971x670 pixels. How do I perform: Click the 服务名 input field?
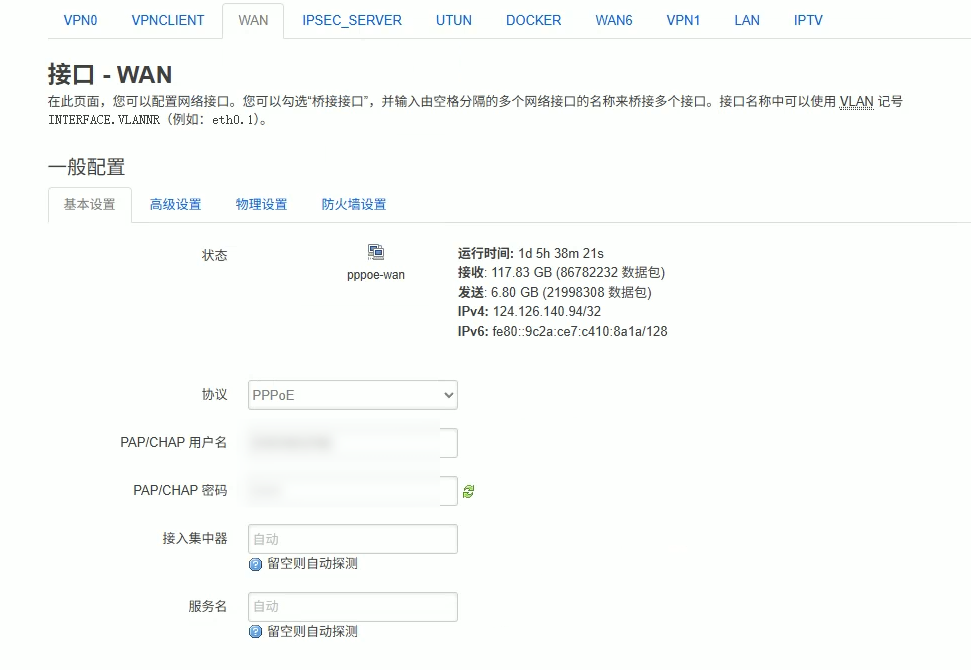[352, 606]
